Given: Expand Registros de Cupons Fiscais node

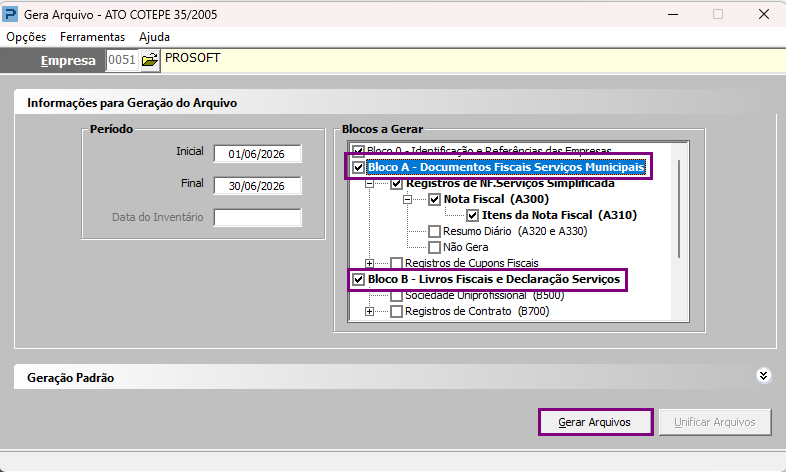Looking at the screenshot, I should 369,263.
